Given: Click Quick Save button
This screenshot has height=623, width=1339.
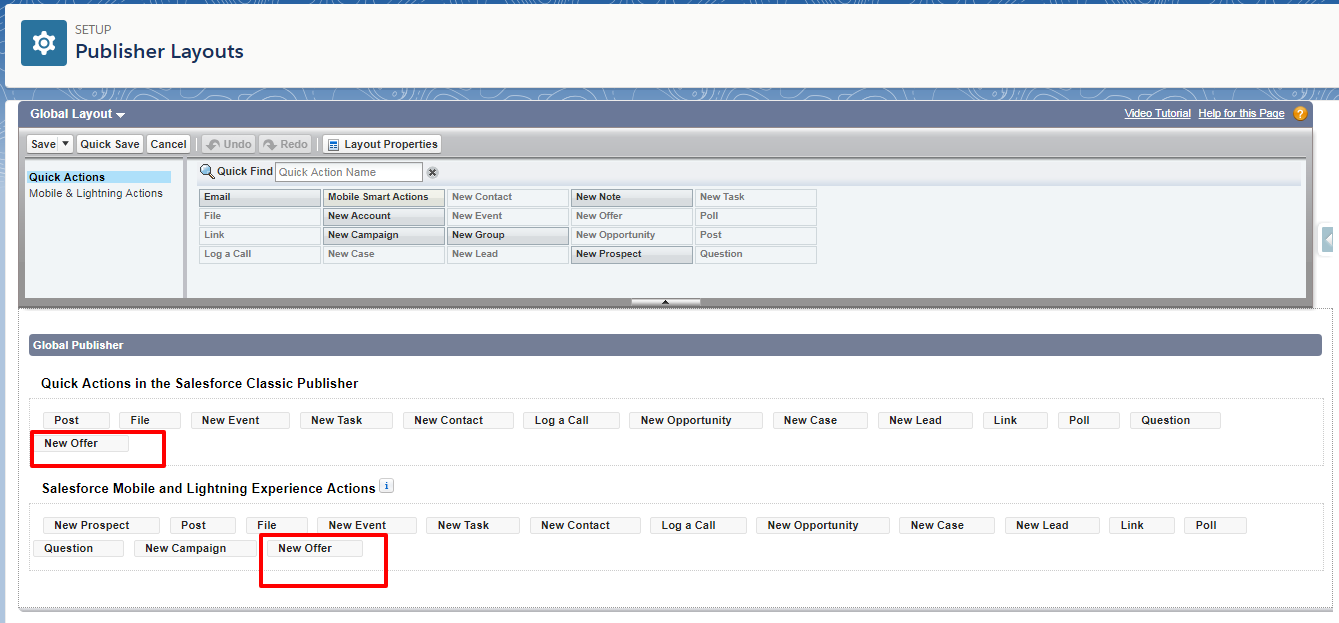Looking at the screenshot, I should pos(110,144).
